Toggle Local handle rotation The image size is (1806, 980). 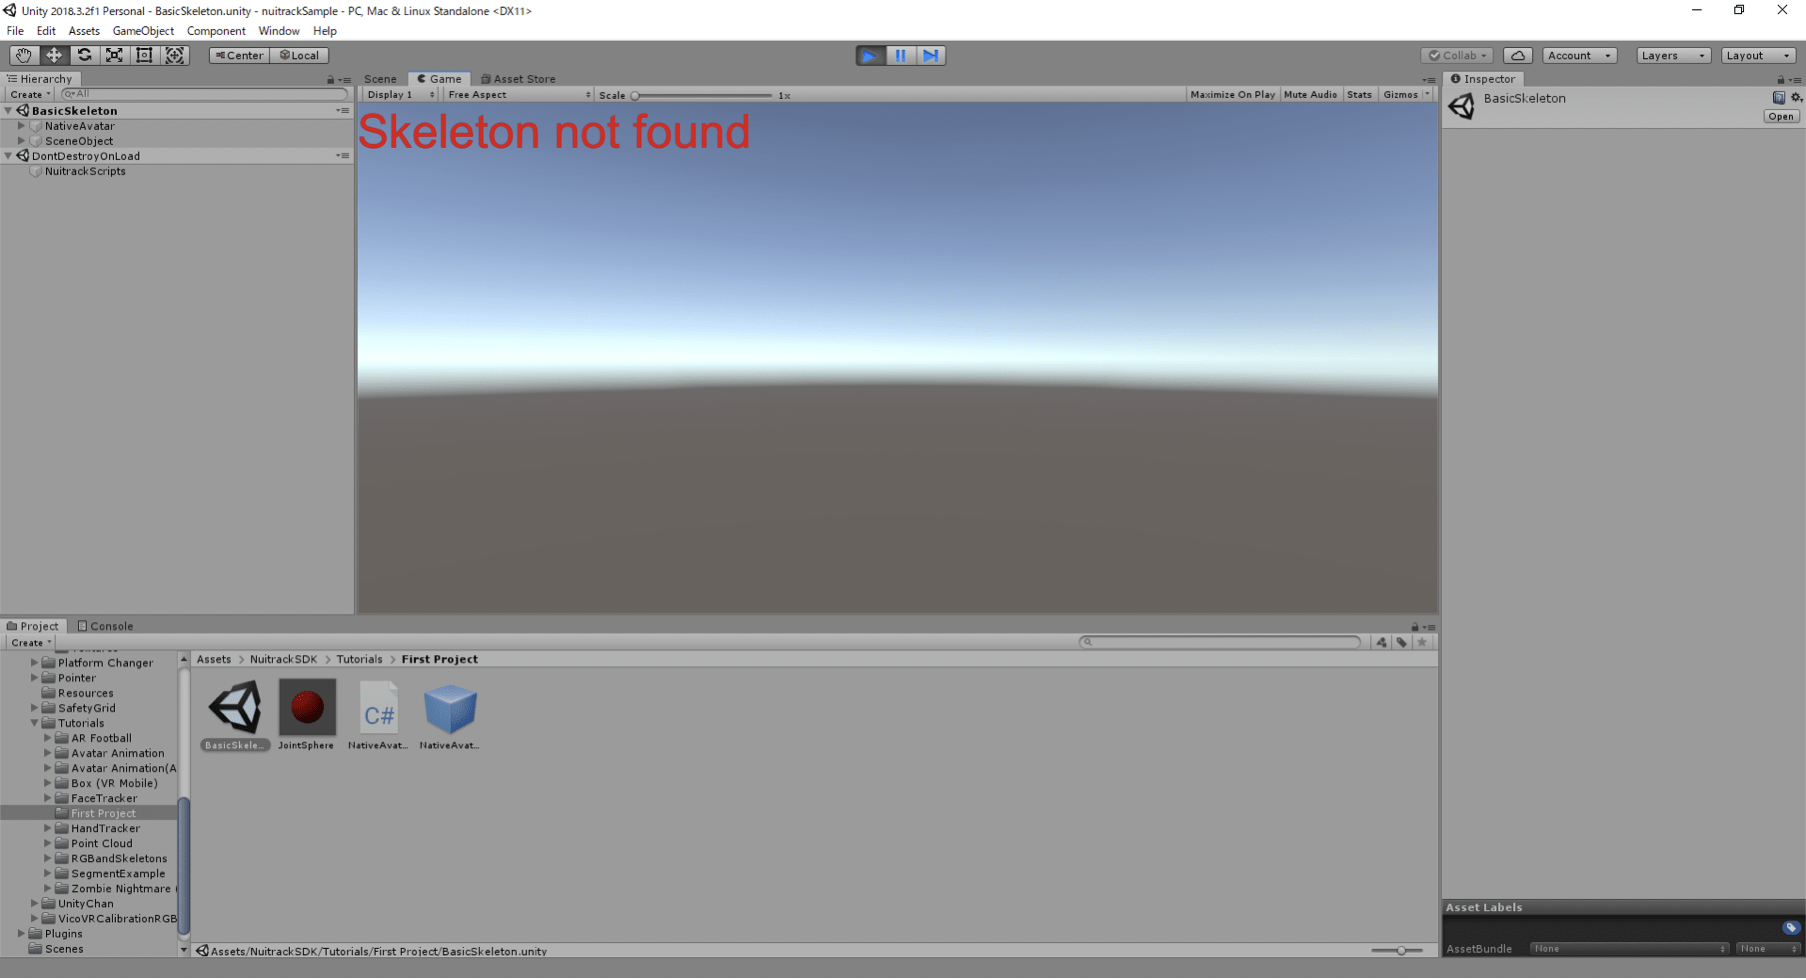pos(300,56)
